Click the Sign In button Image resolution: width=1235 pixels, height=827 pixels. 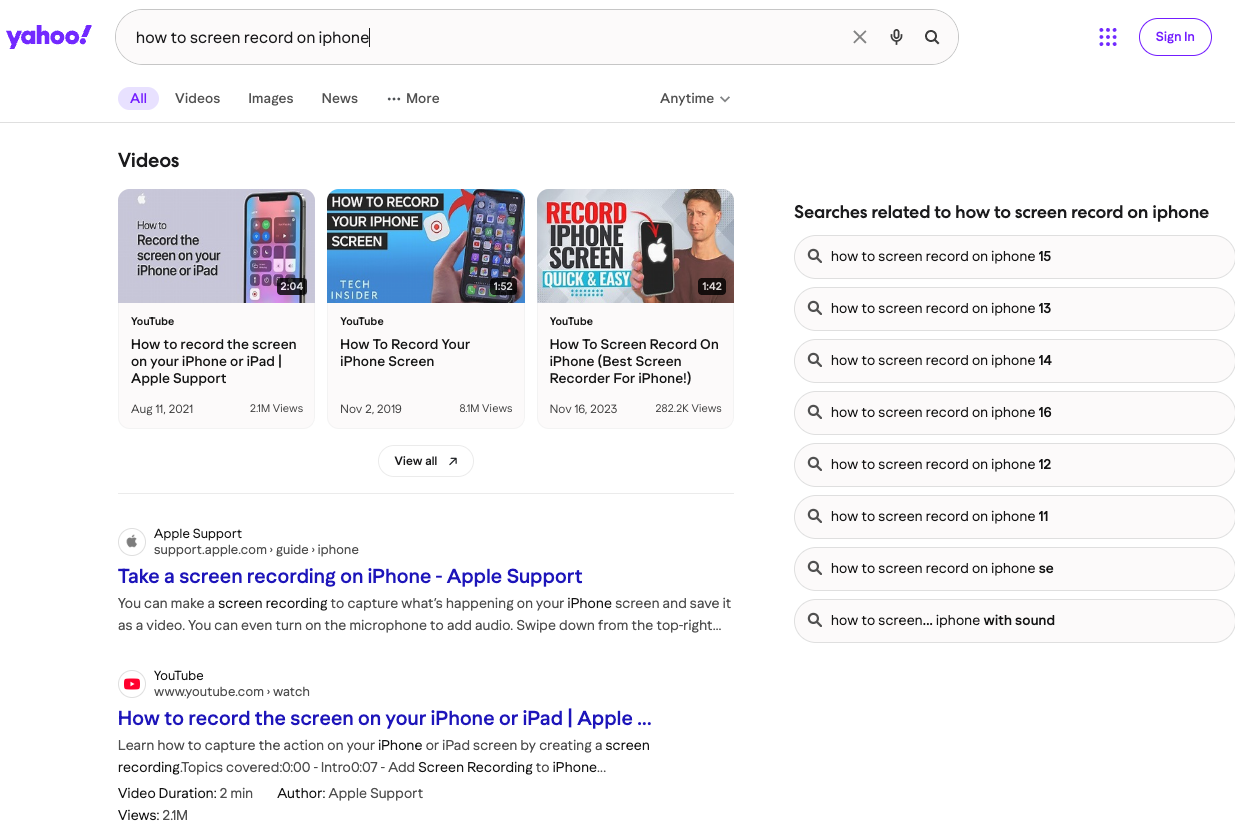[1175, 37]
